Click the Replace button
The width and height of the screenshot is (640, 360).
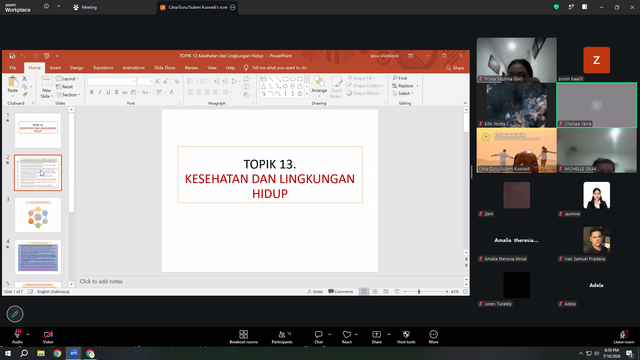tap(405, 86)
